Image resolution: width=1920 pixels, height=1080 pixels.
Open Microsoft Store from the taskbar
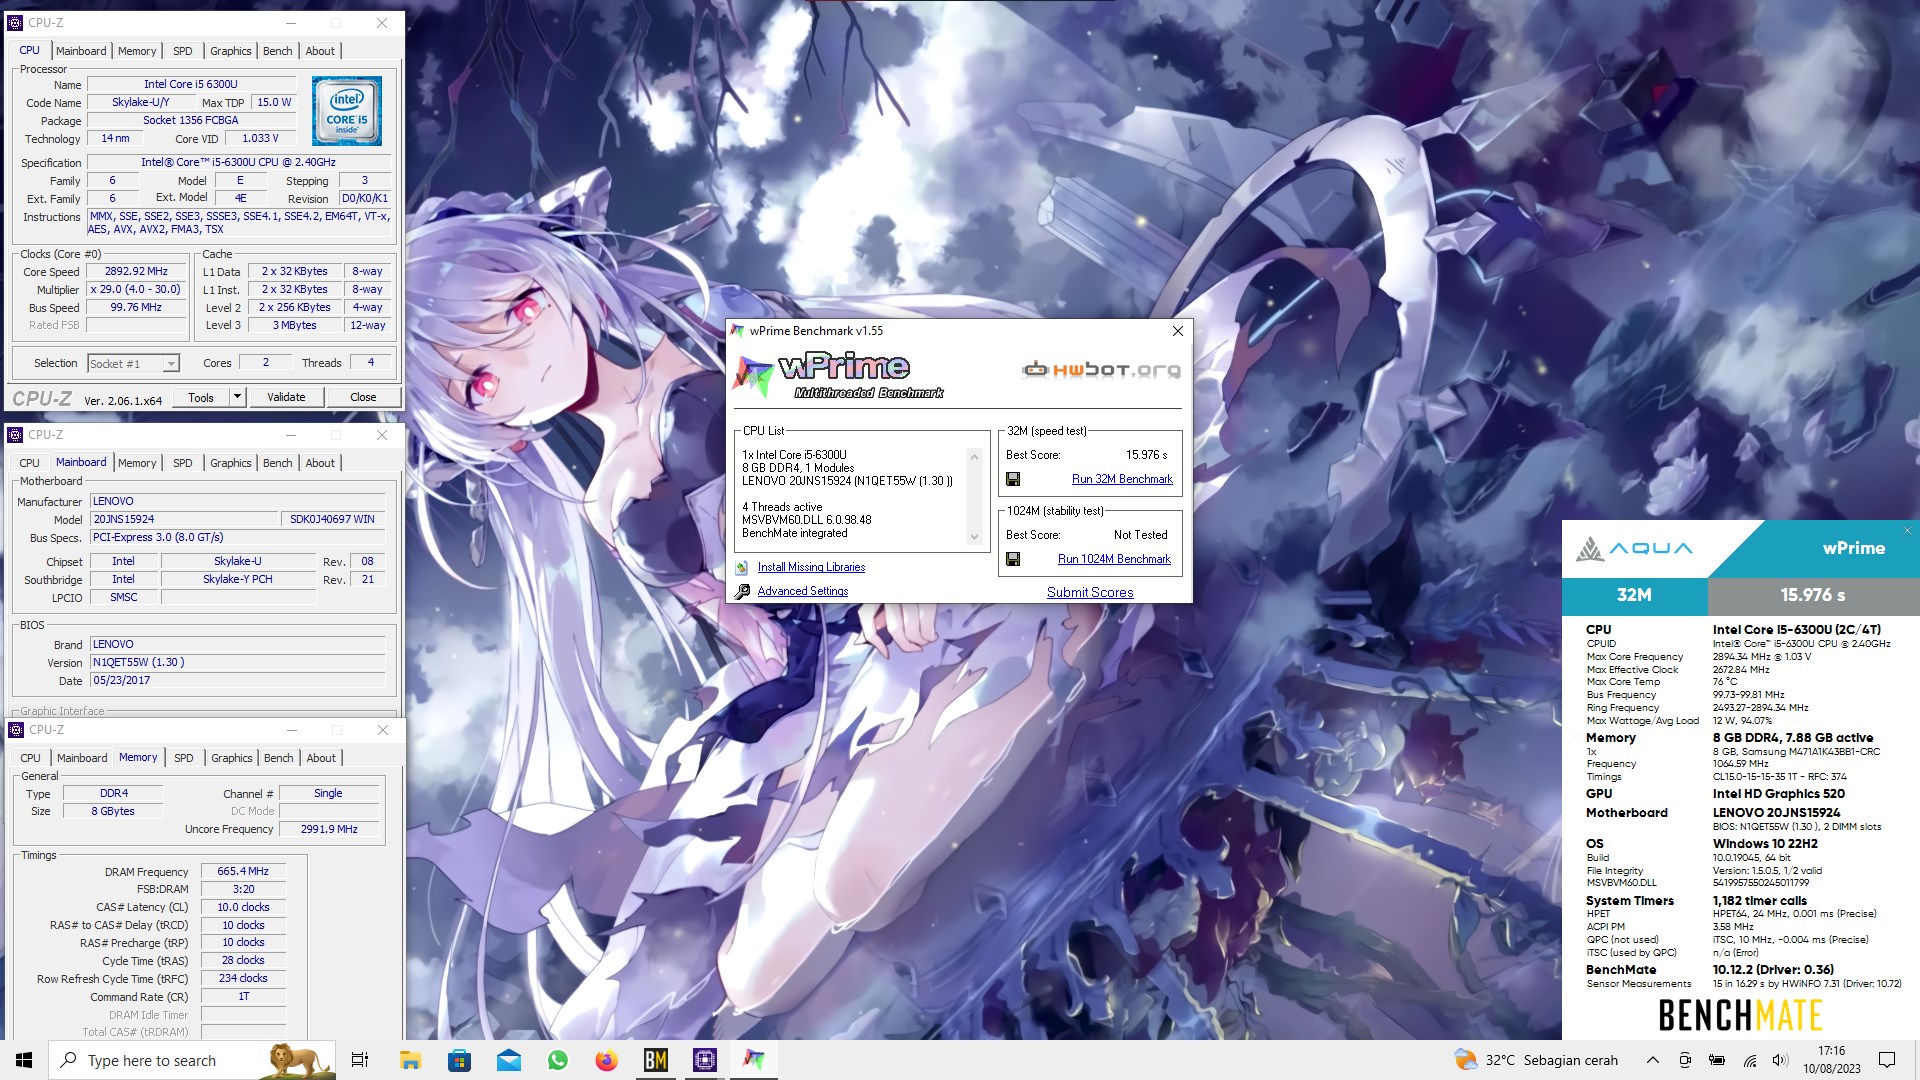459,1060
